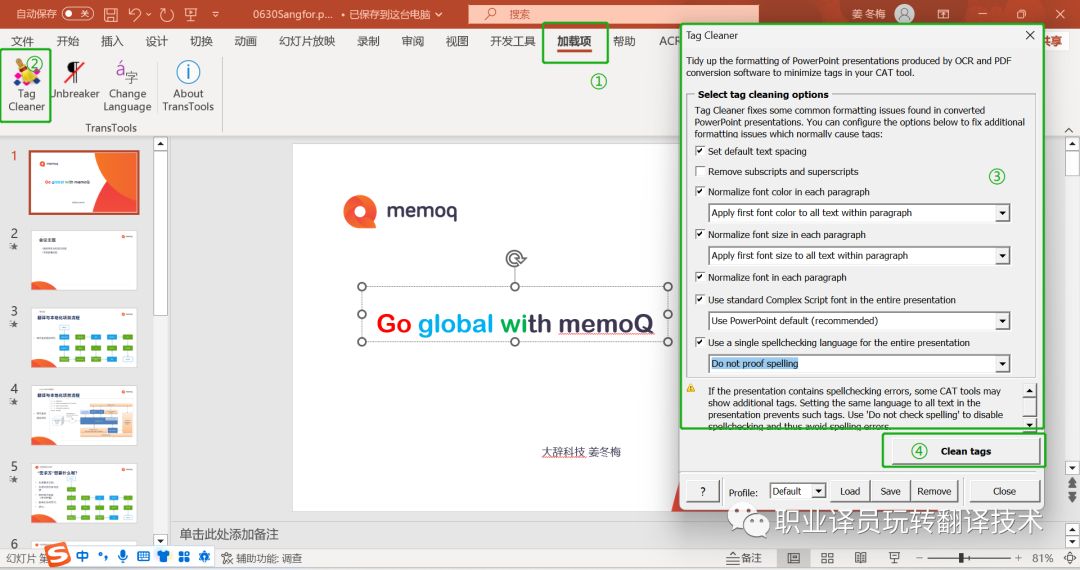Image resolution: width=1080 pixels, height=570 pixels.
Task: Switch to the 切换 ribbon tab
Action: [x=201, y=41]
